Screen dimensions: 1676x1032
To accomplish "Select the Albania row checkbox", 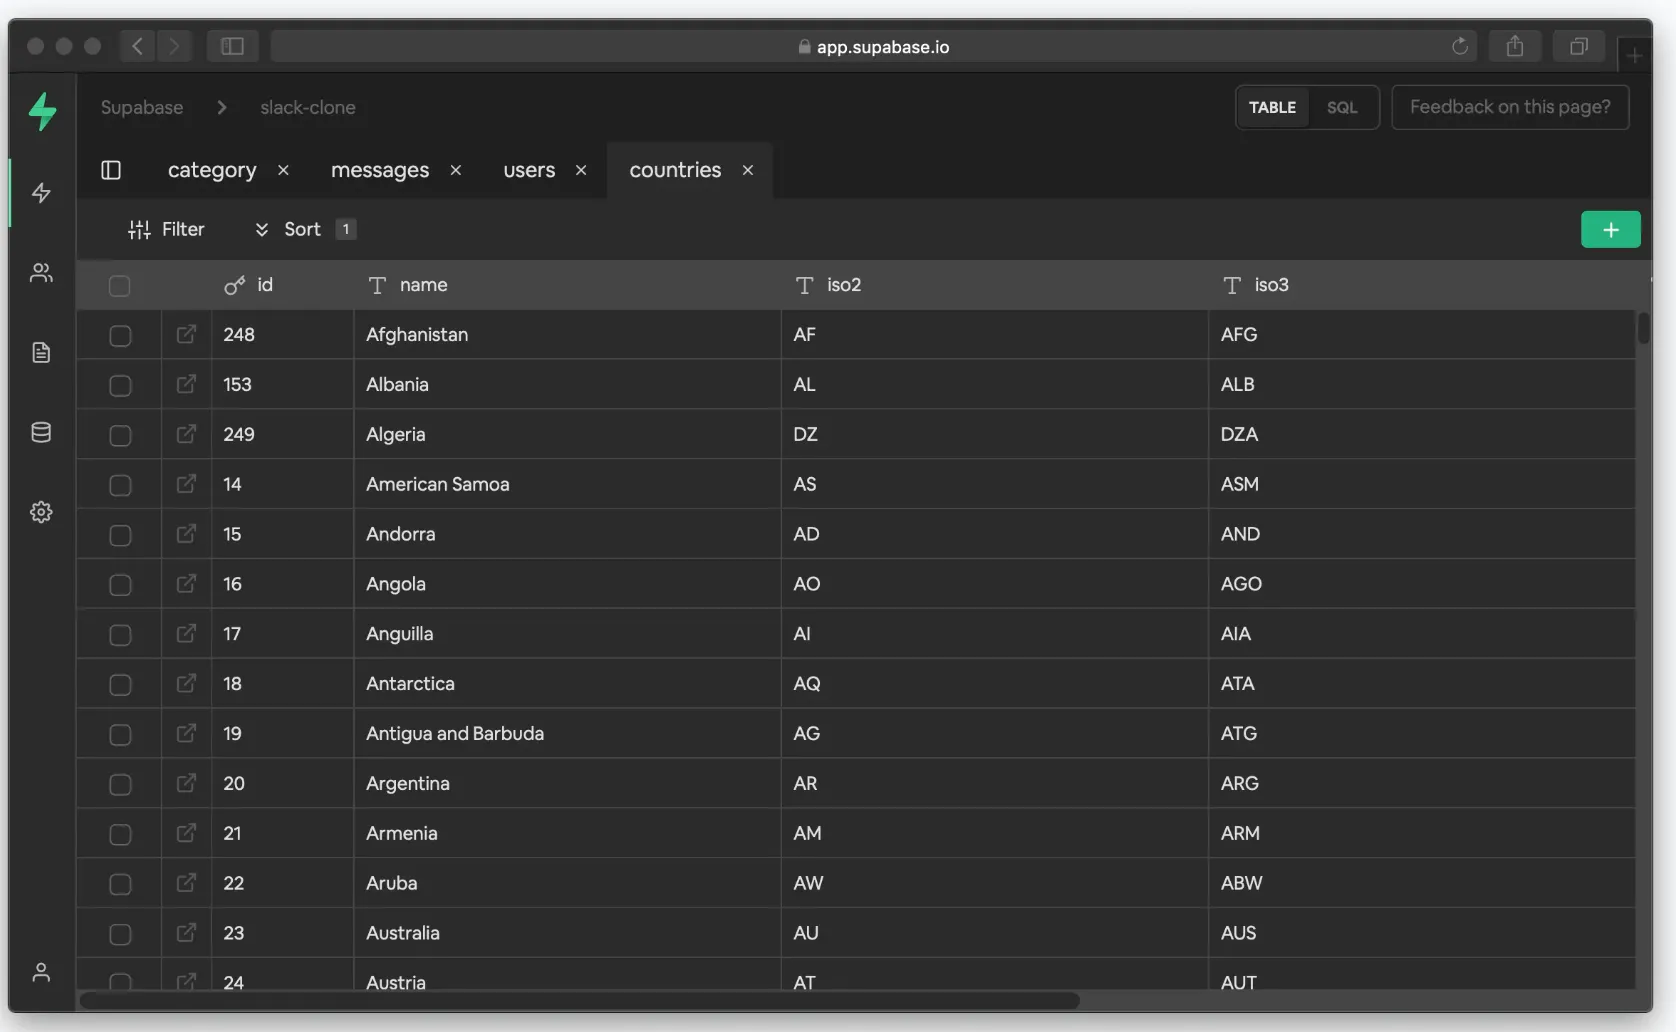I will click(x=120, y=385).
